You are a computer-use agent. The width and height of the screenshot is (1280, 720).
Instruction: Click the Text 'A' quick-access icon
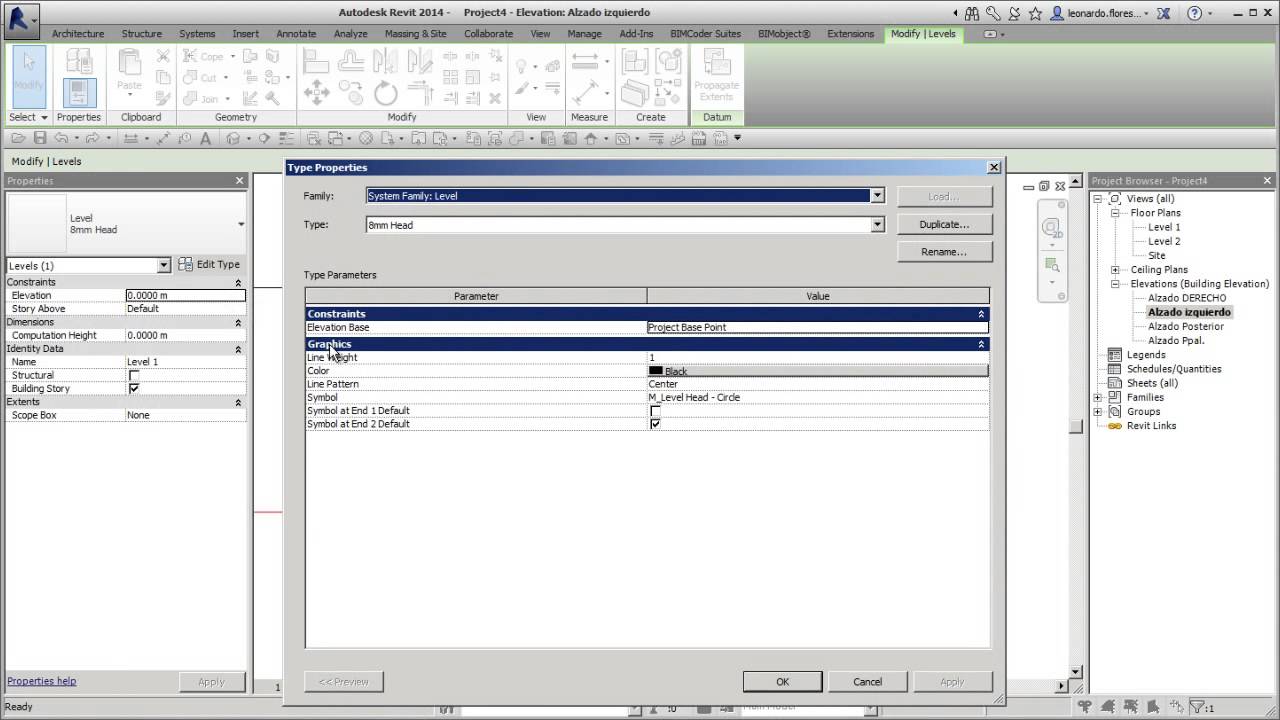[x=207, y=138]
